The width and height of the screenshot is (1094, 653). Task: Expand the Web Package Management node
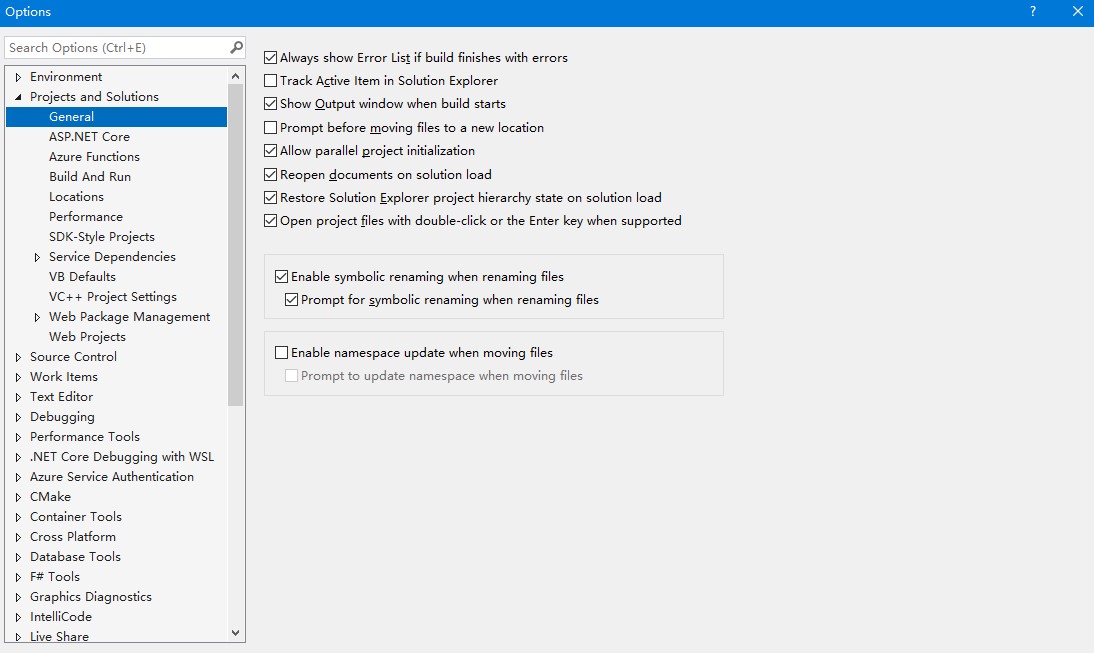[x=38, y=317]
